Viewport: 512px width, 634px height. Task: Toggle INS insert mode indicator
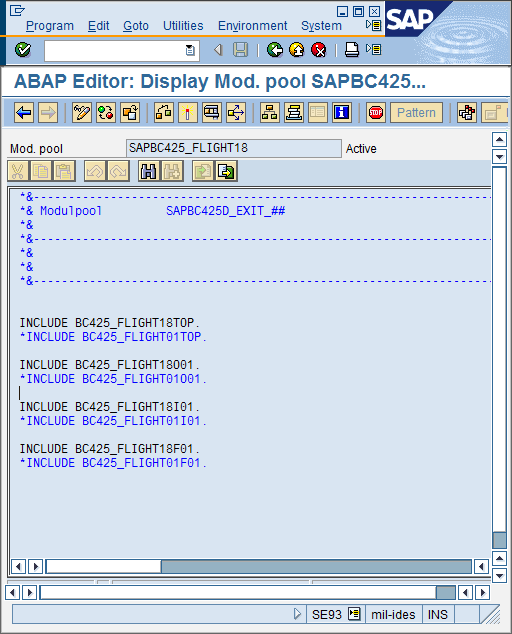[x=438, y=615]
